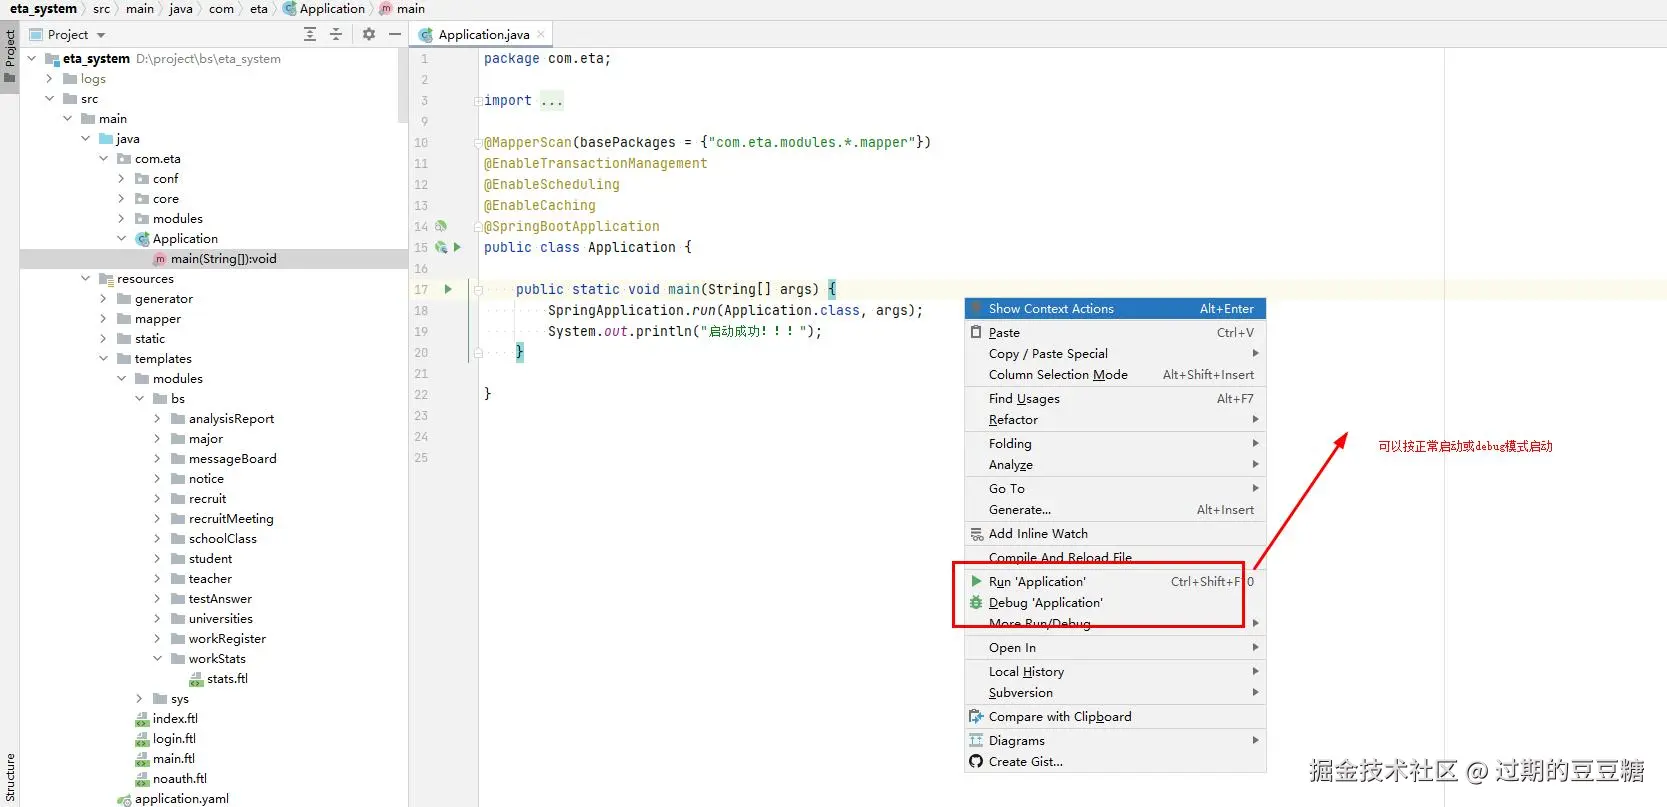Open the Go To submenu
This screenshot has height=807, width=1667.
(1115, 488)
